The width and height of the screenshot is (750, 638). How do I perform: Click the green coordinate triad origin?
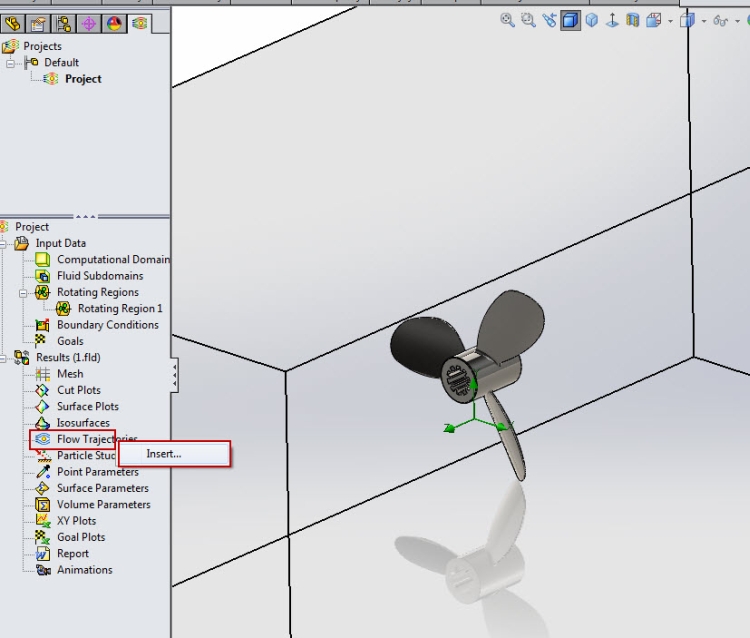click(474, 419)
